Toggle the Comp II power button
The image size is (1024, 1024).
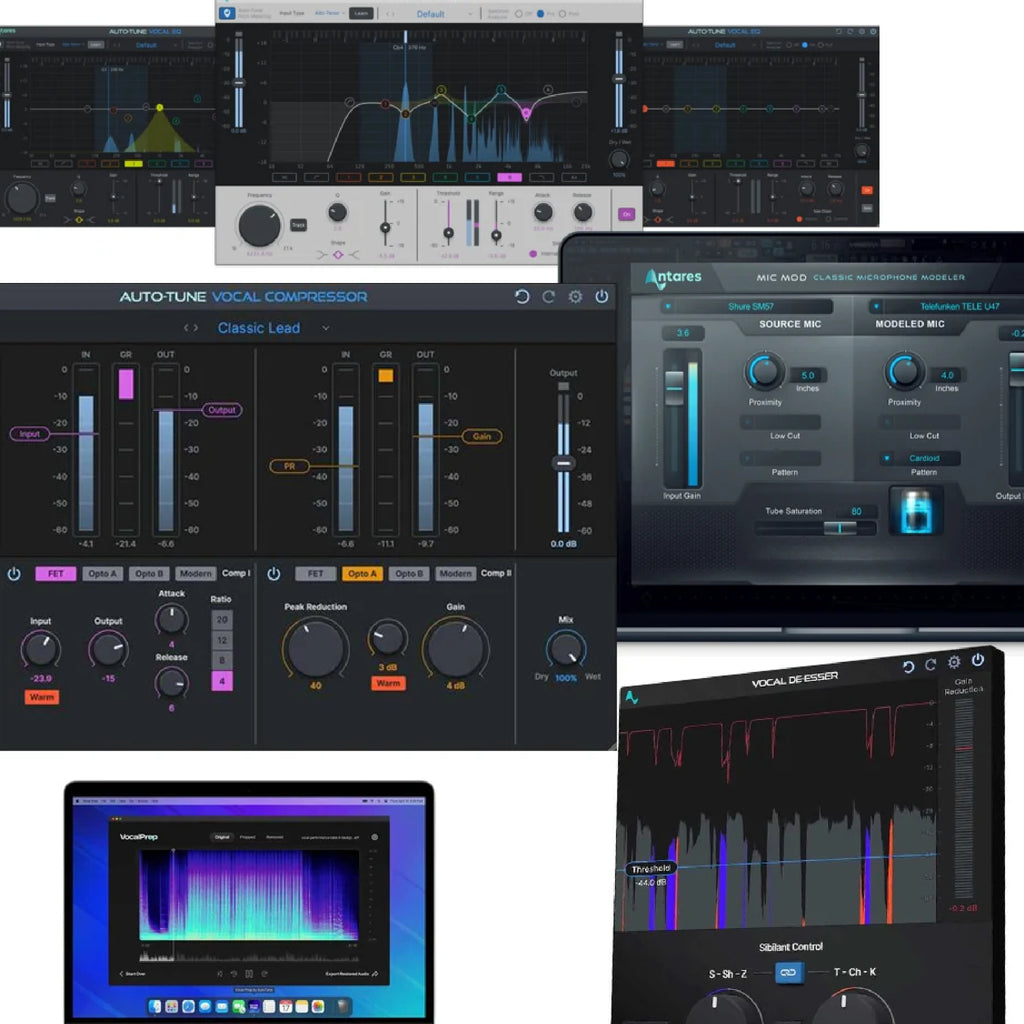click(x=273, y=574)
